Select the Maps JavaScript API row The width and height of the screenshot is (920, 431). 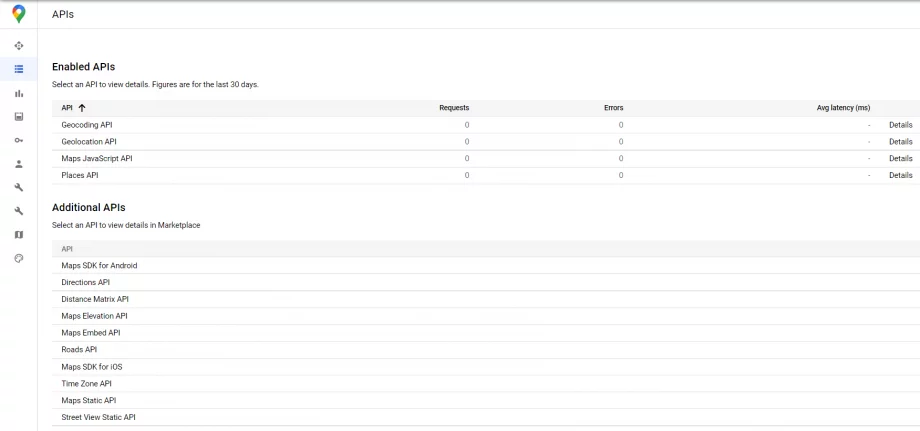pos(486,158)
